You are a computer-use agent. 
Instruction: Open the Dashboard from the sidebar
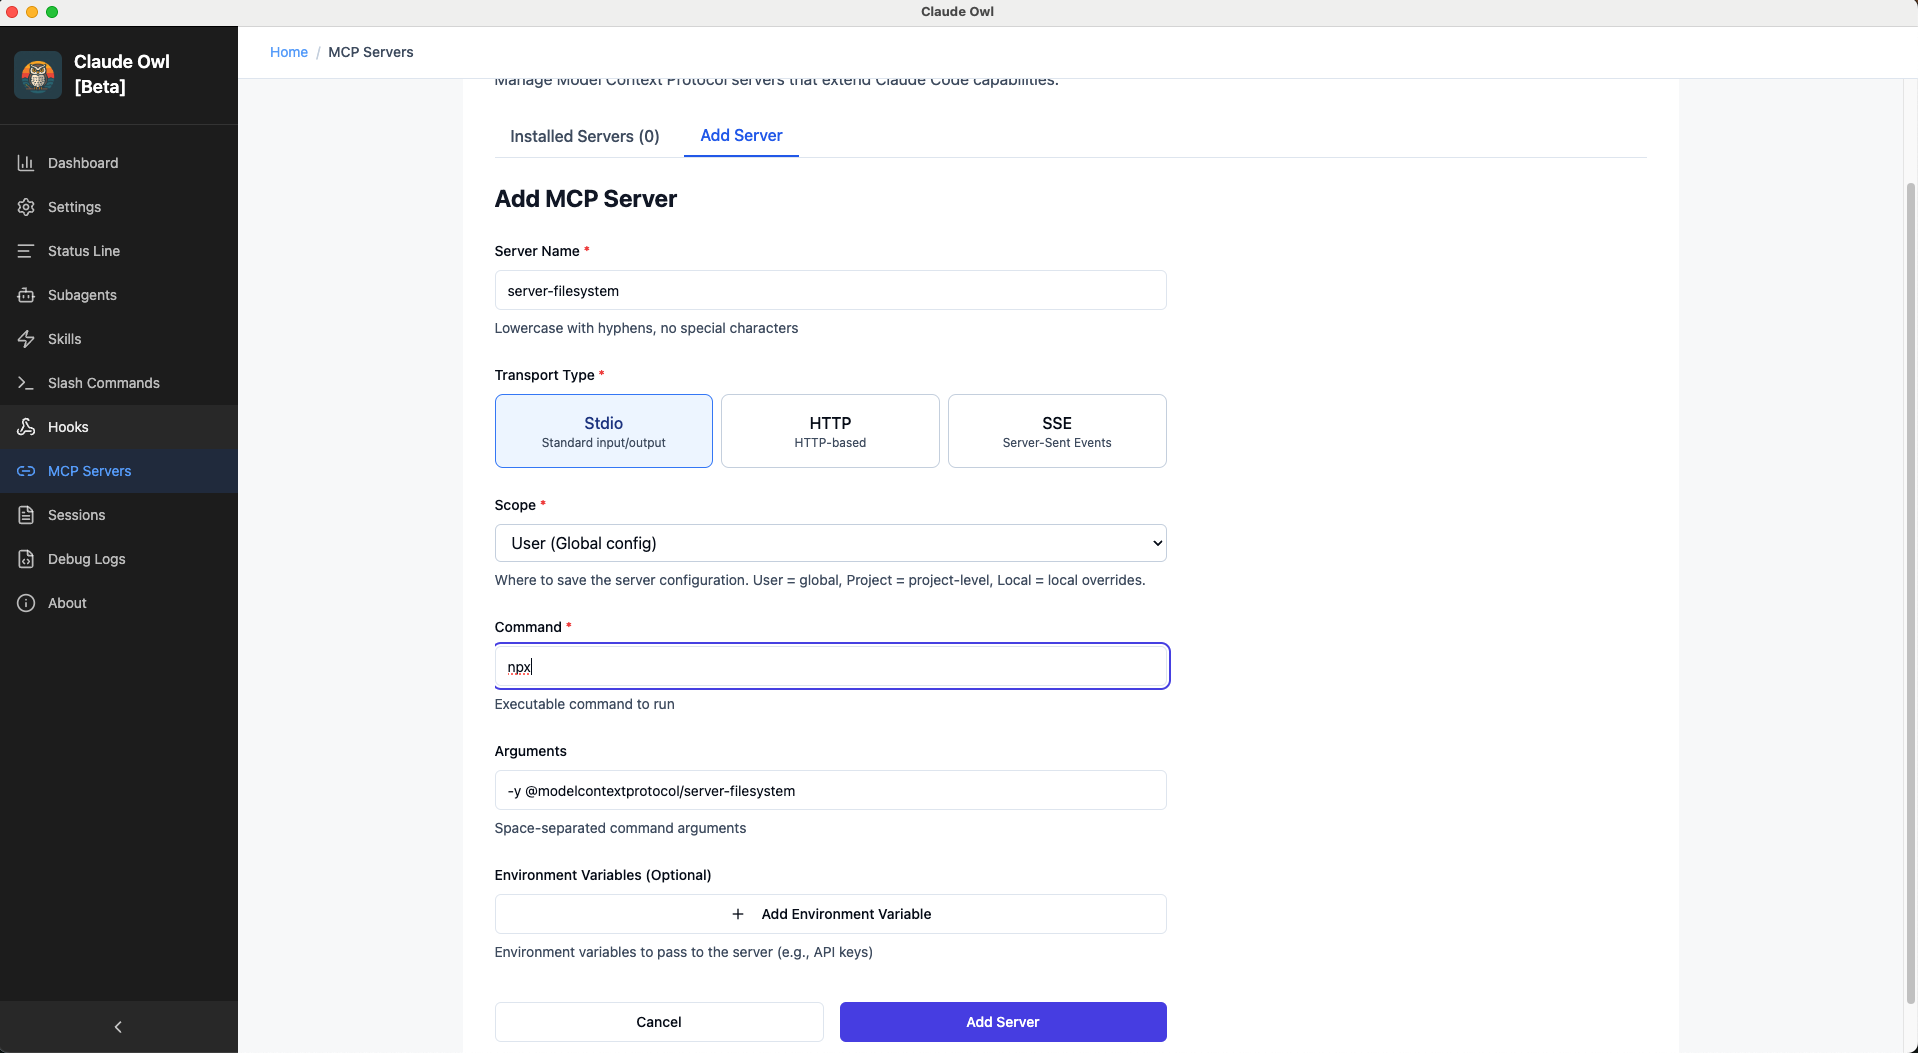pos(82,162)
